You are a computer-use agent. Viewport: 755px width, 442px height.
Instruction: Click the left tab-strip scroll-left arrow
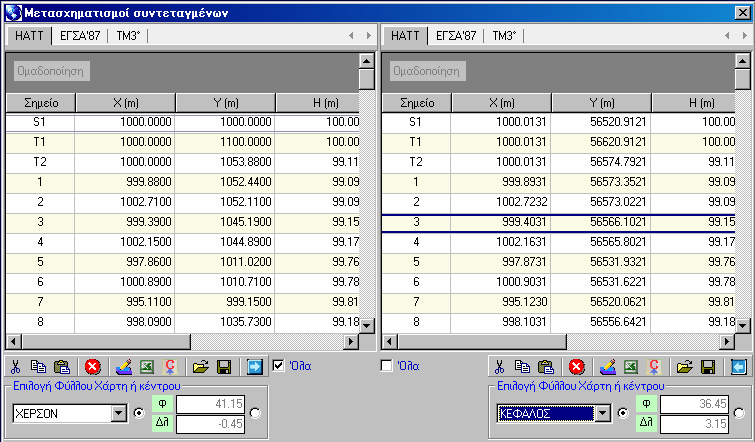(x=351, y=35)
